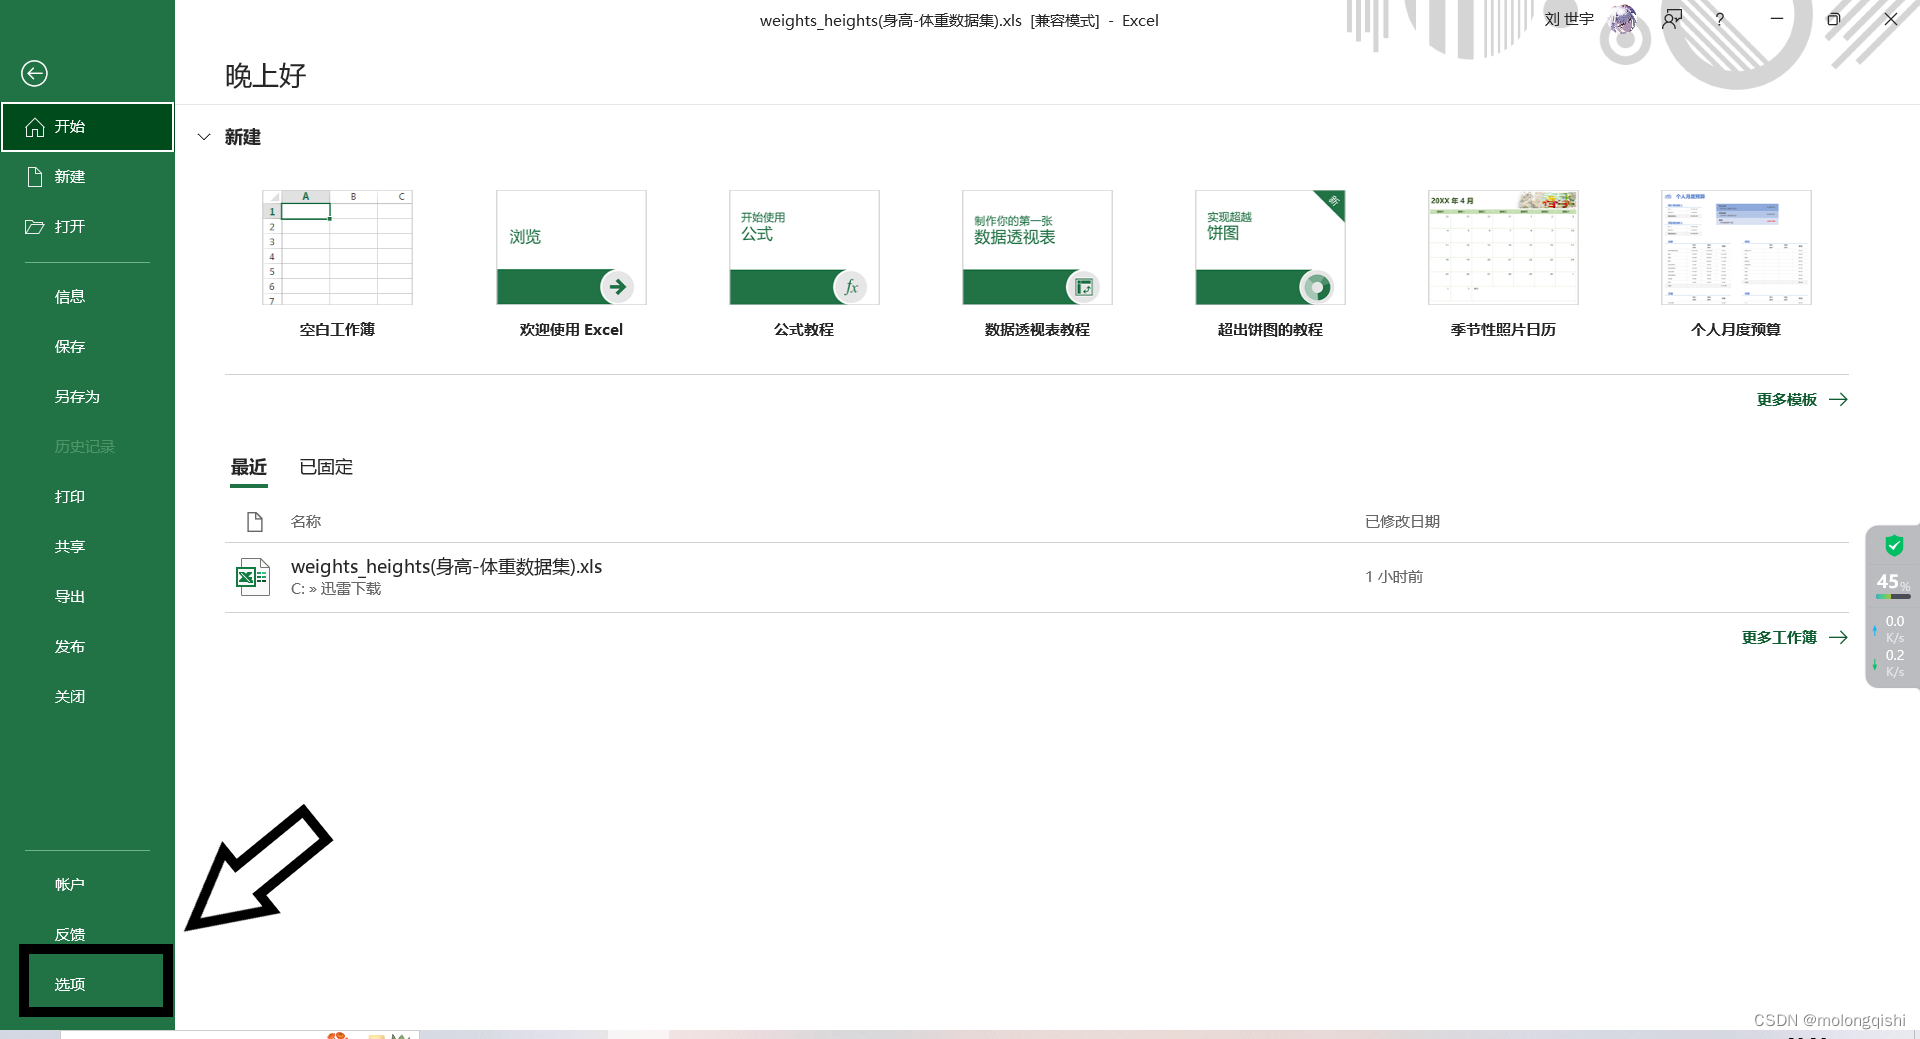Switch to the 最近 tab
This screenshot has height=1039, width=1920.
[x=249, y=467]
